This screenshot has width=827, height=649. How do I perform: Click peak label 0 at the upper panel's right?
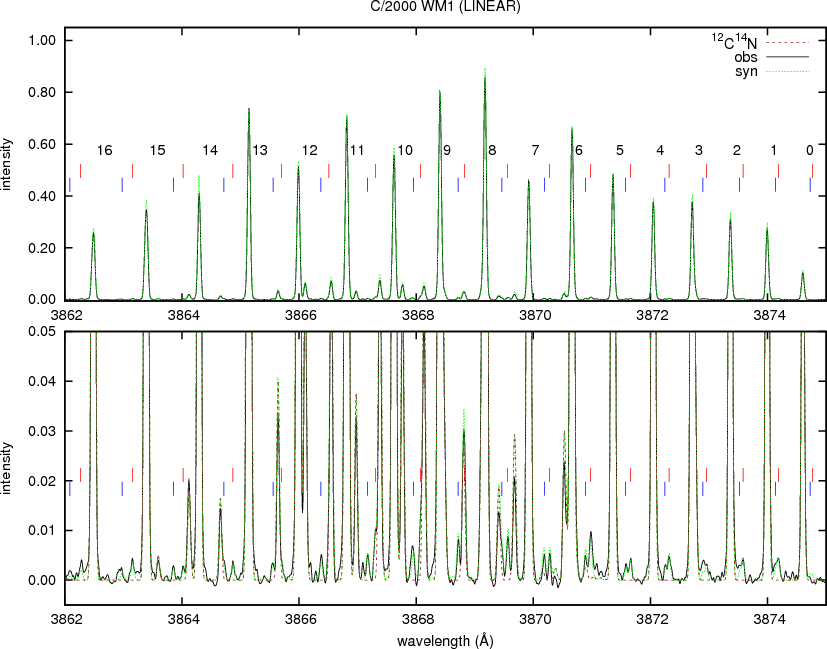coord(810,150)
